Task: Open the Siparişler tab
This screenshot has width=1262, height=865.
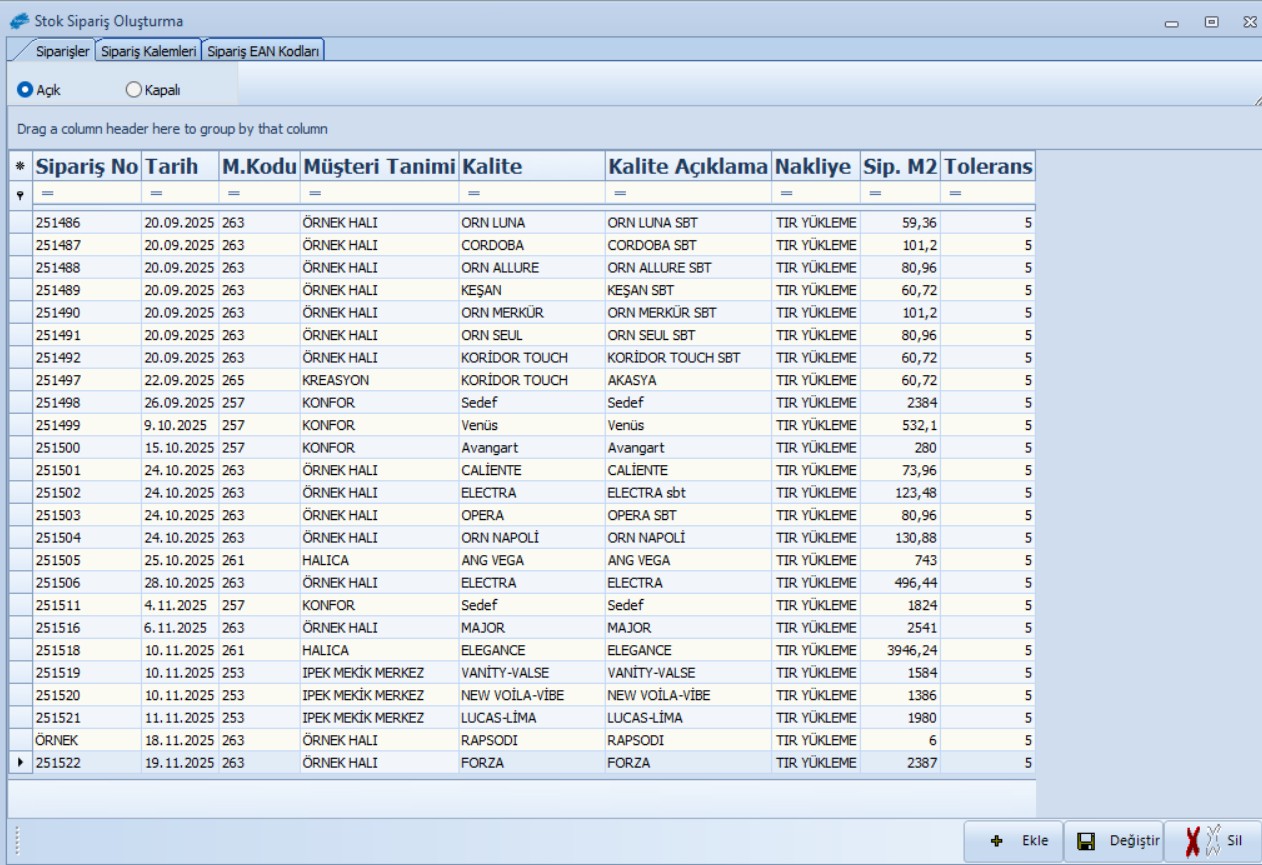Action: (63, 51)
